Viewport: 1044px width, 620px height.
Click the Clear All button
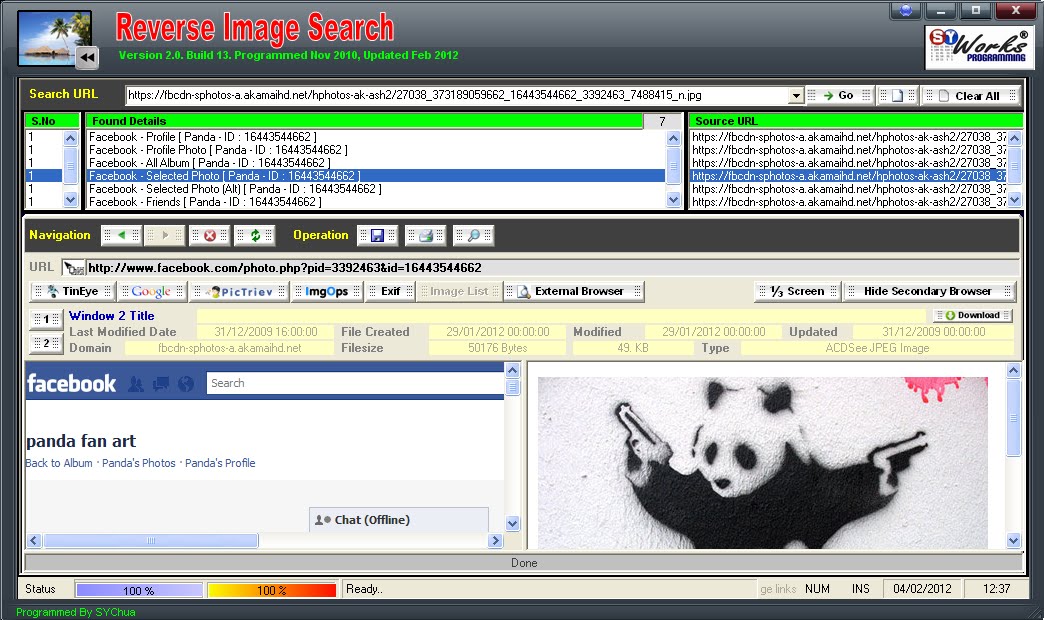971,96
